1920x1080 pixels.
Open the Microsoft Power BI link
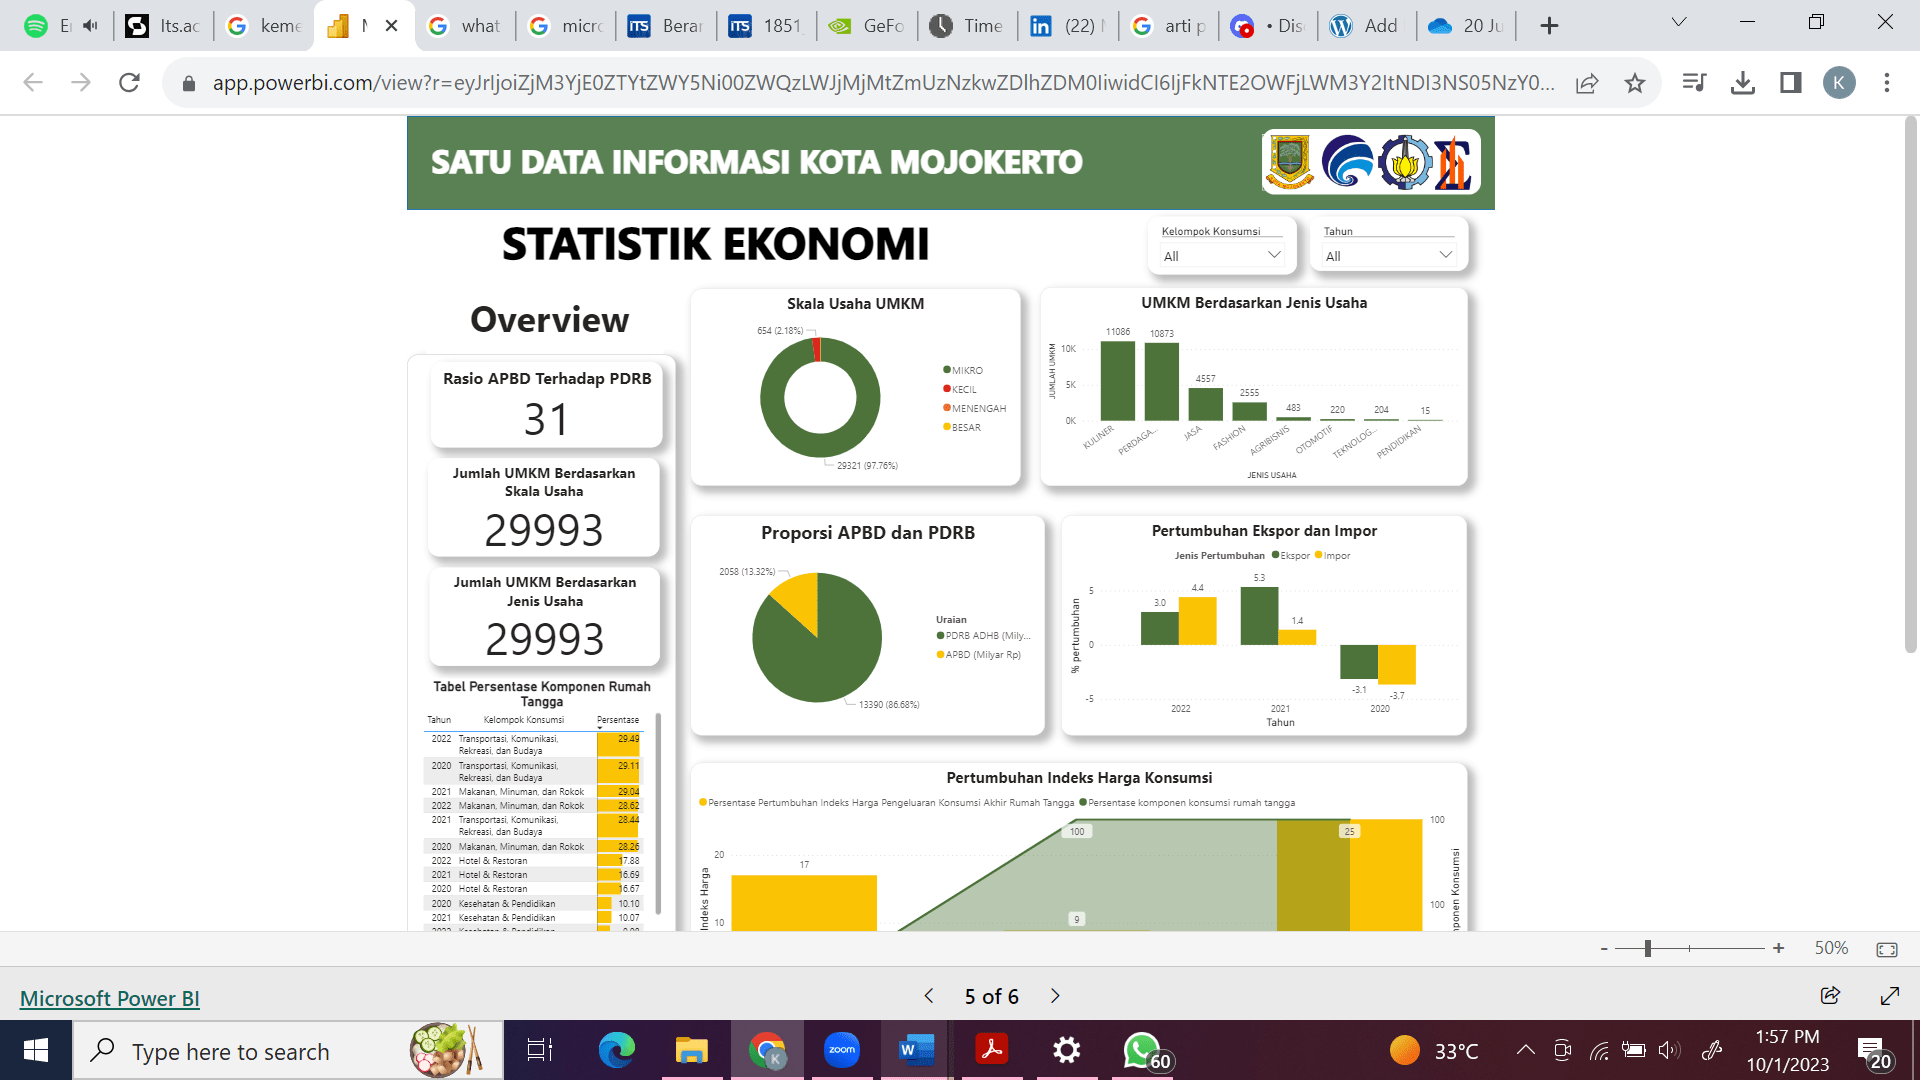click(x=110, y=998)
